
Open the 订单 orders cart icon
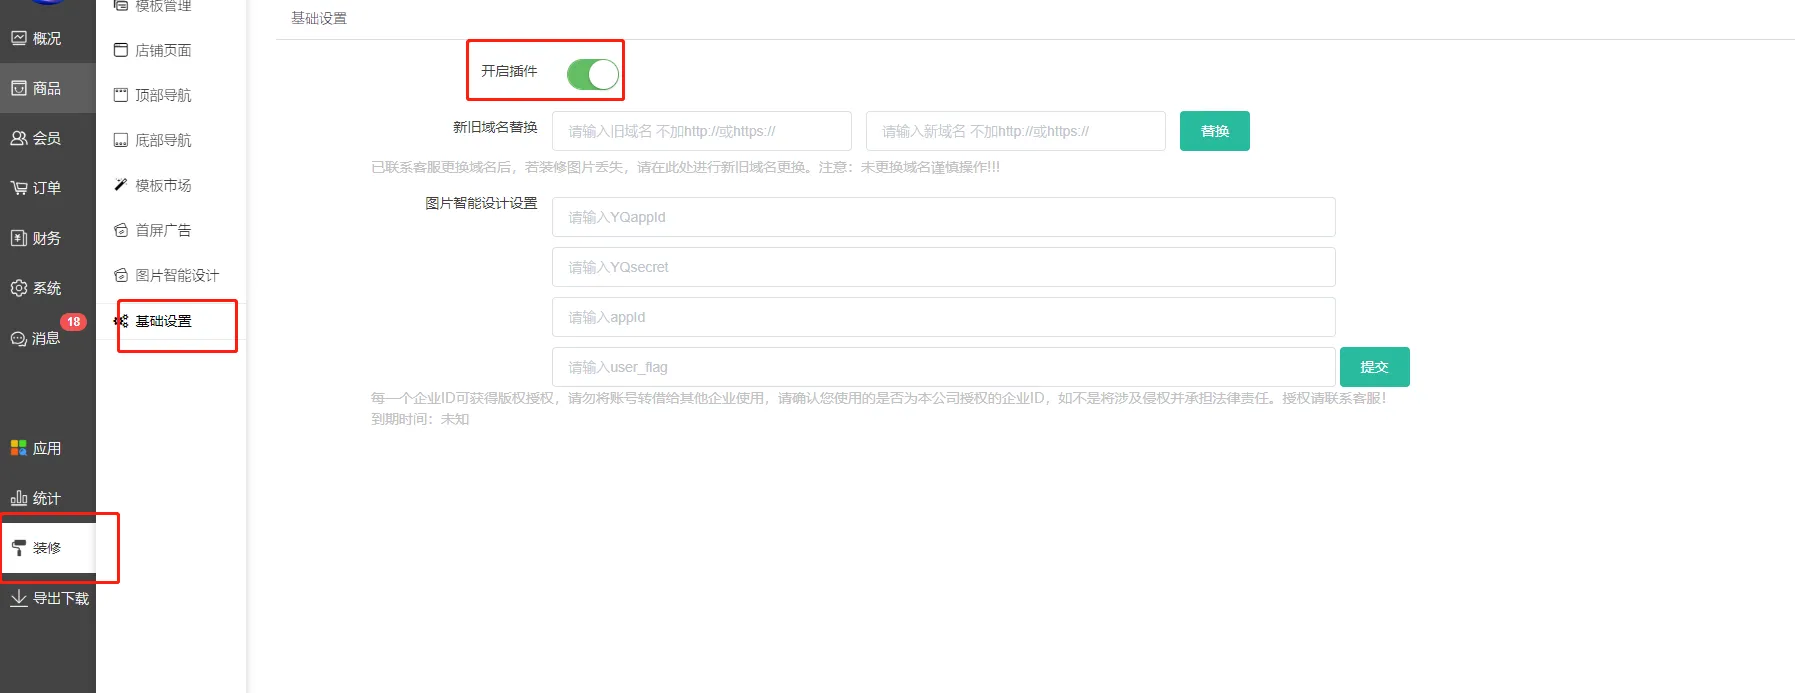(19, 188)
